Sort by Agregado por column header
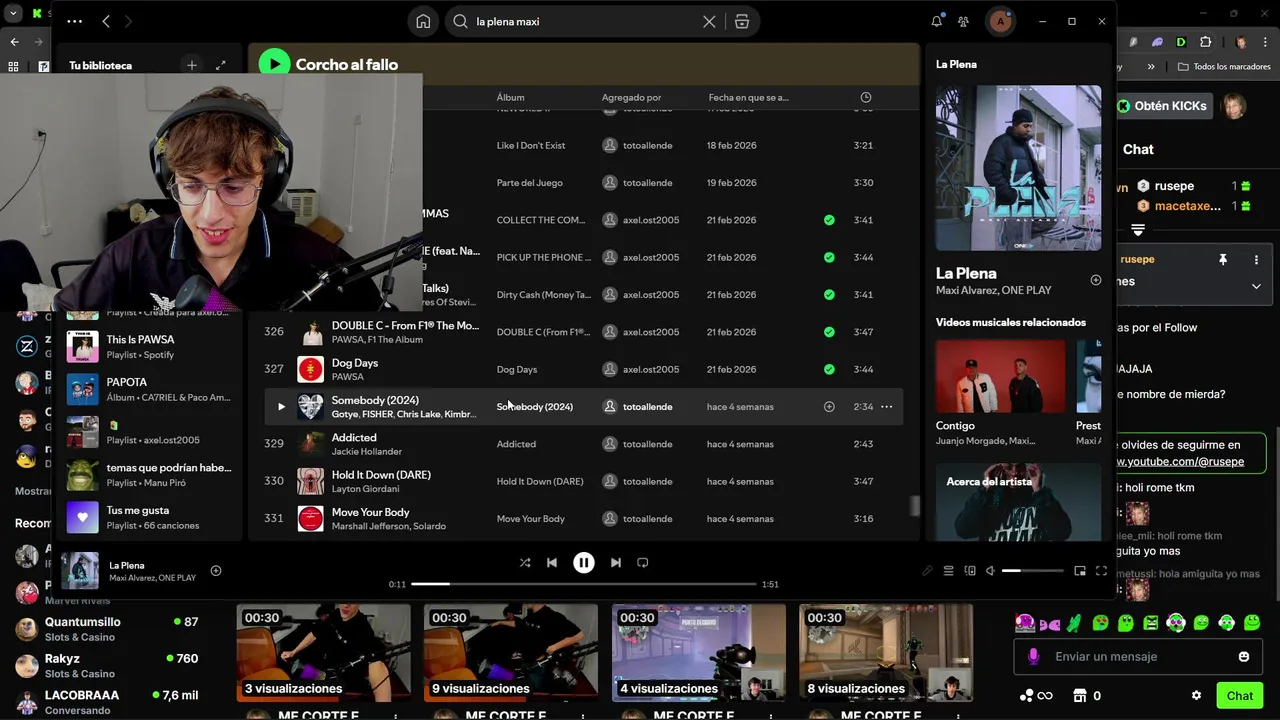The height and width of the screenshot is (720, 1280). point(631,97)
